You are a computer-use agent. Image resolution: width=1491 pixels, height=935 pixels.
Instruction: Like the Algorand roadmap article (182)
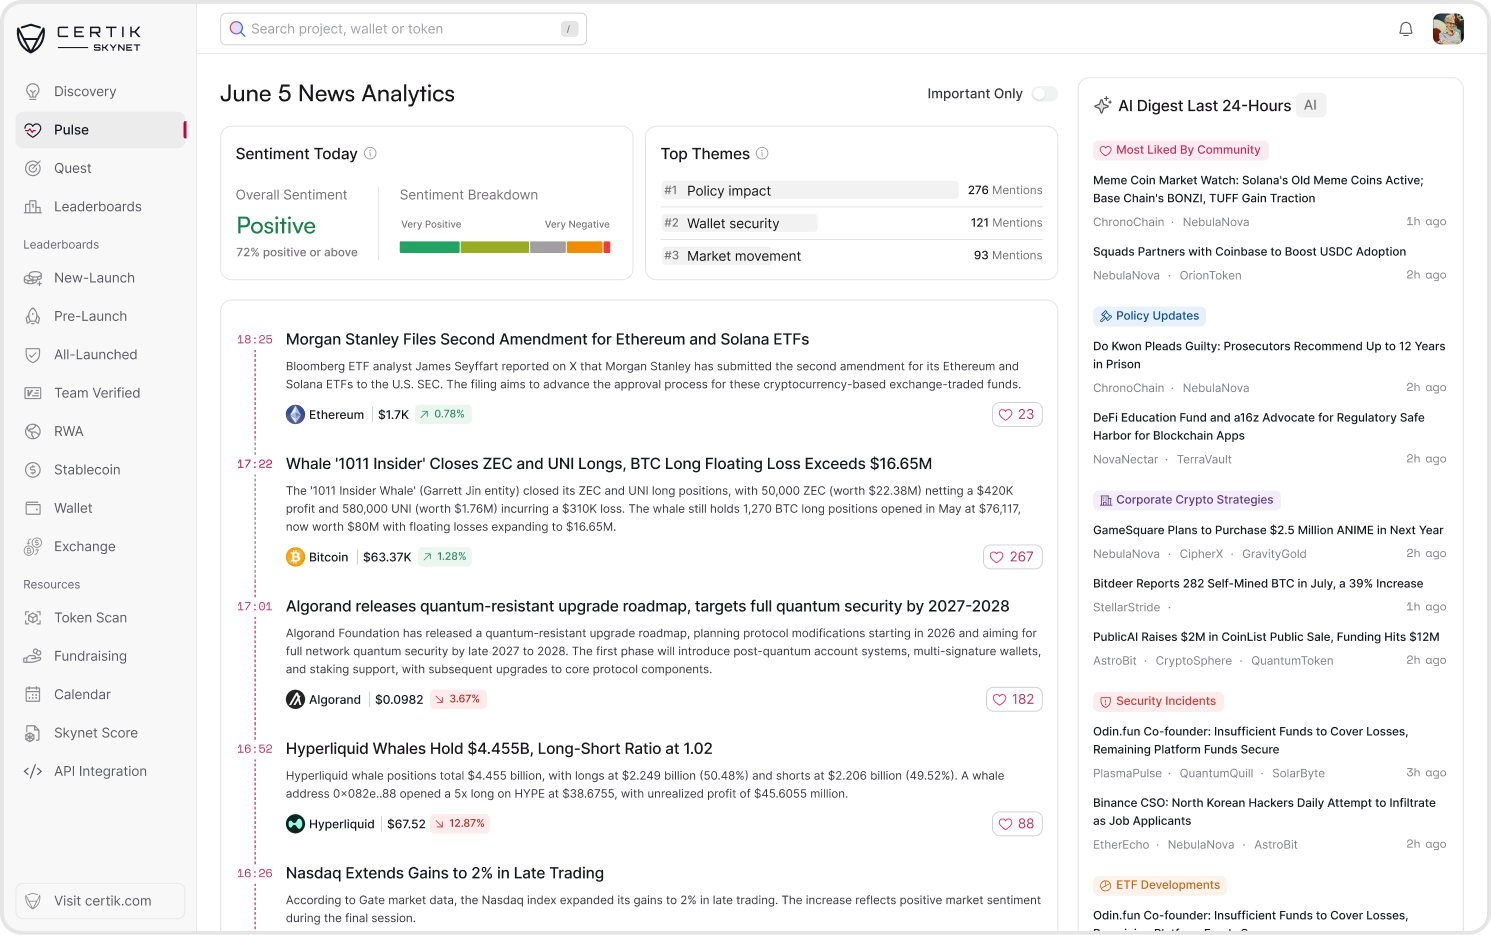coord(1014,699)
